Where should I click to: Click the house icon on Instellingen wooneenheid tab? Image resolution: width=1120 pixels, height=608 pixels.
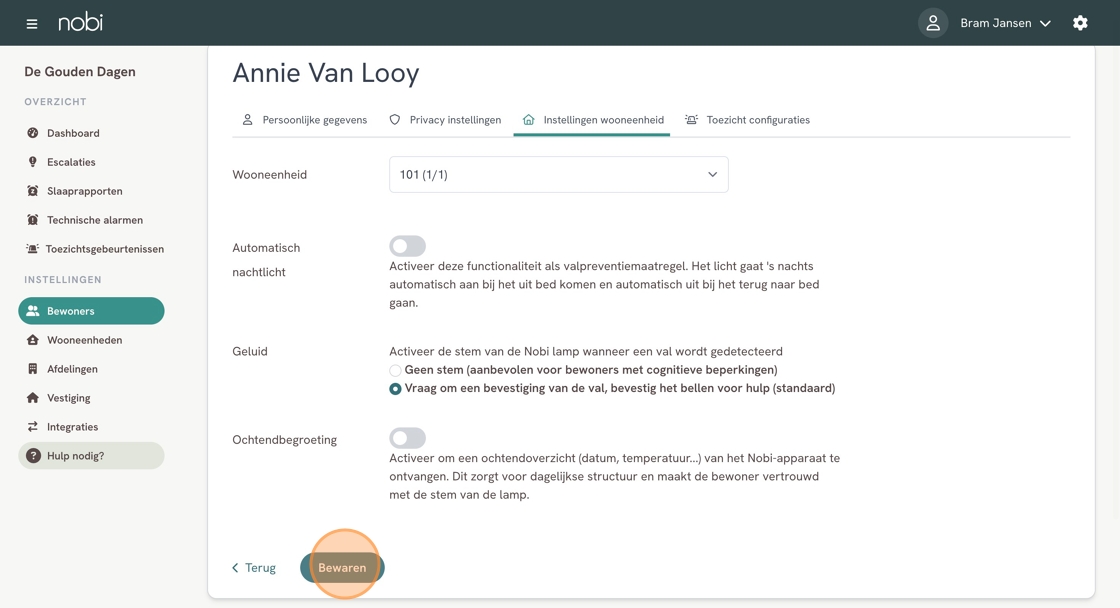tap(529, 119)
